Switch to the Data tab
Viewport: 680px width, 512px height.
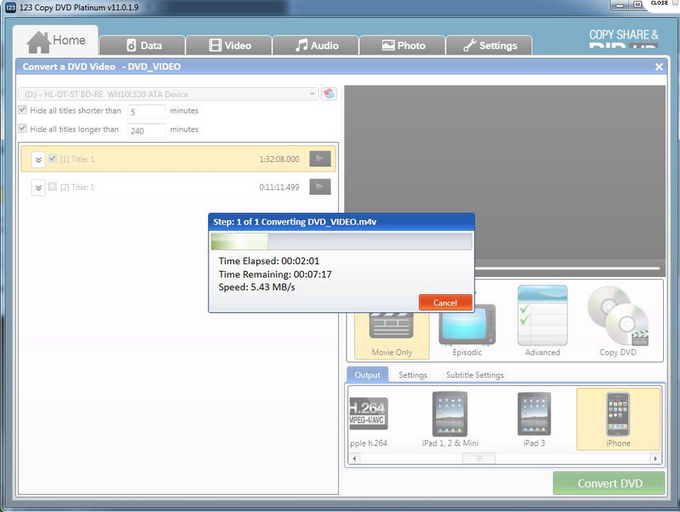[x=143, y=45]
